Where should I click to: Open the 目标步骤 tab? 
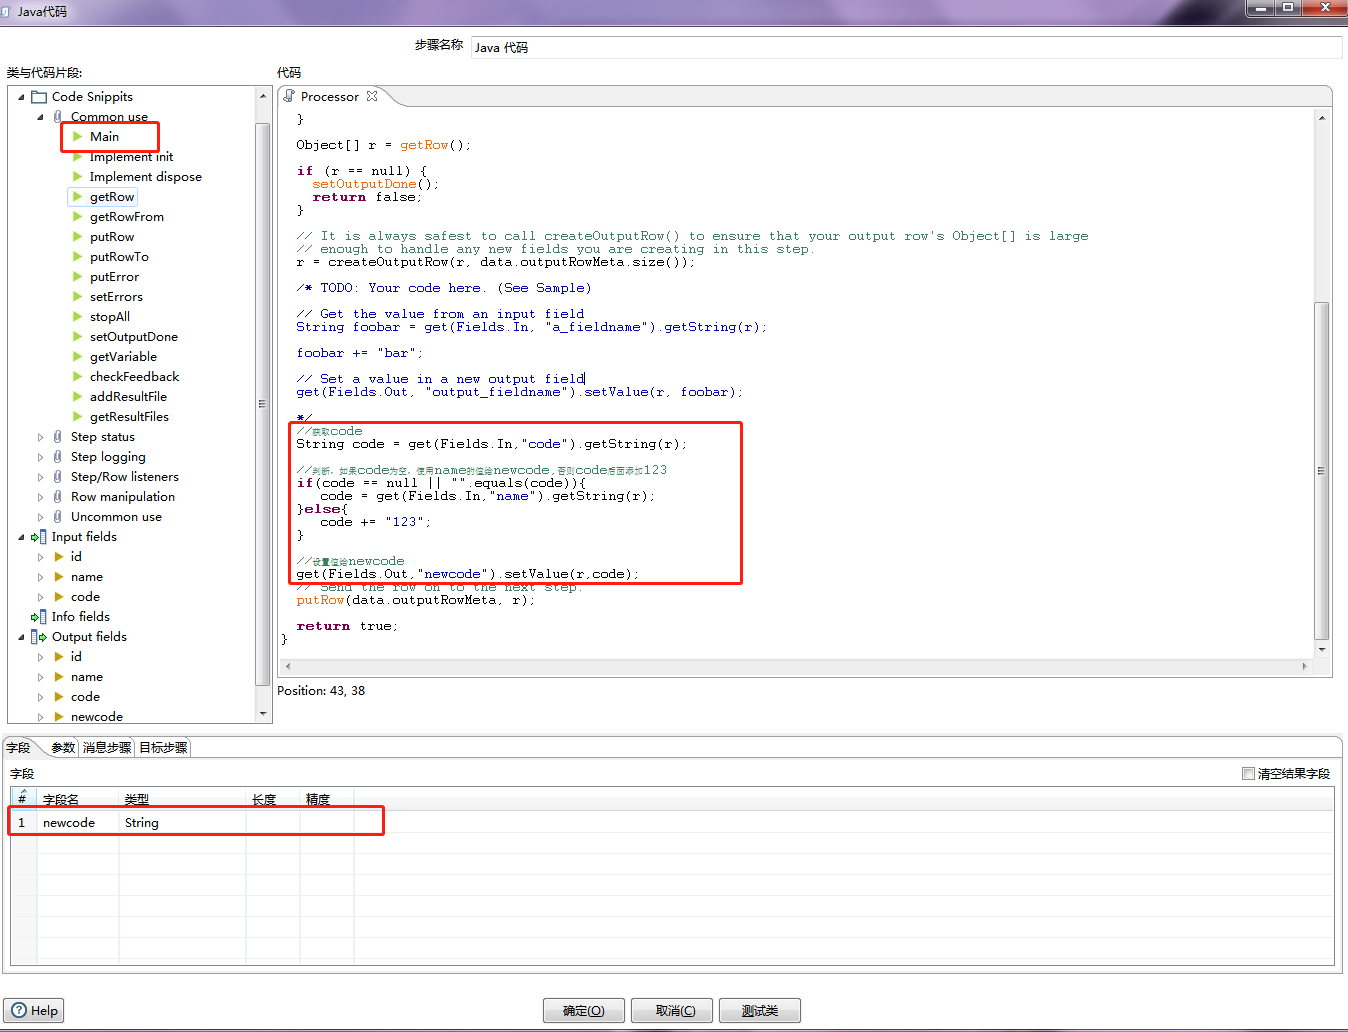coord(163,747)
